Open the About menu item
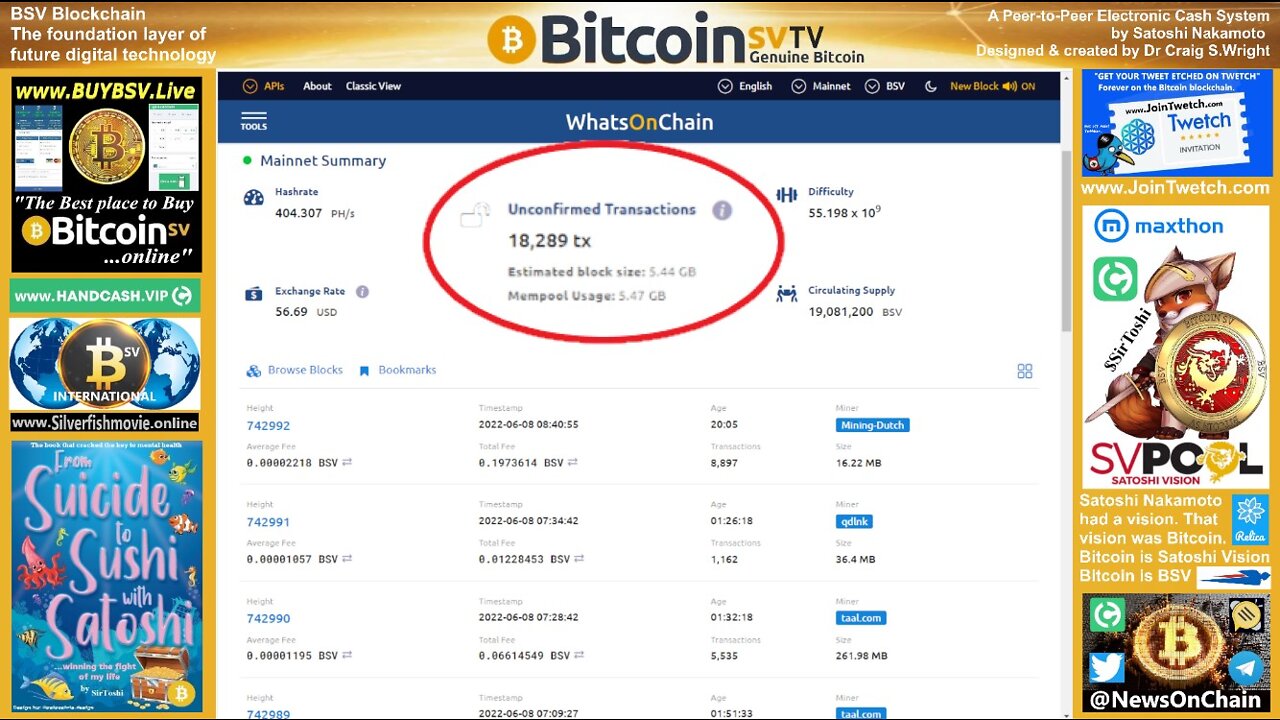1280x720 pixels. point(317,86)
